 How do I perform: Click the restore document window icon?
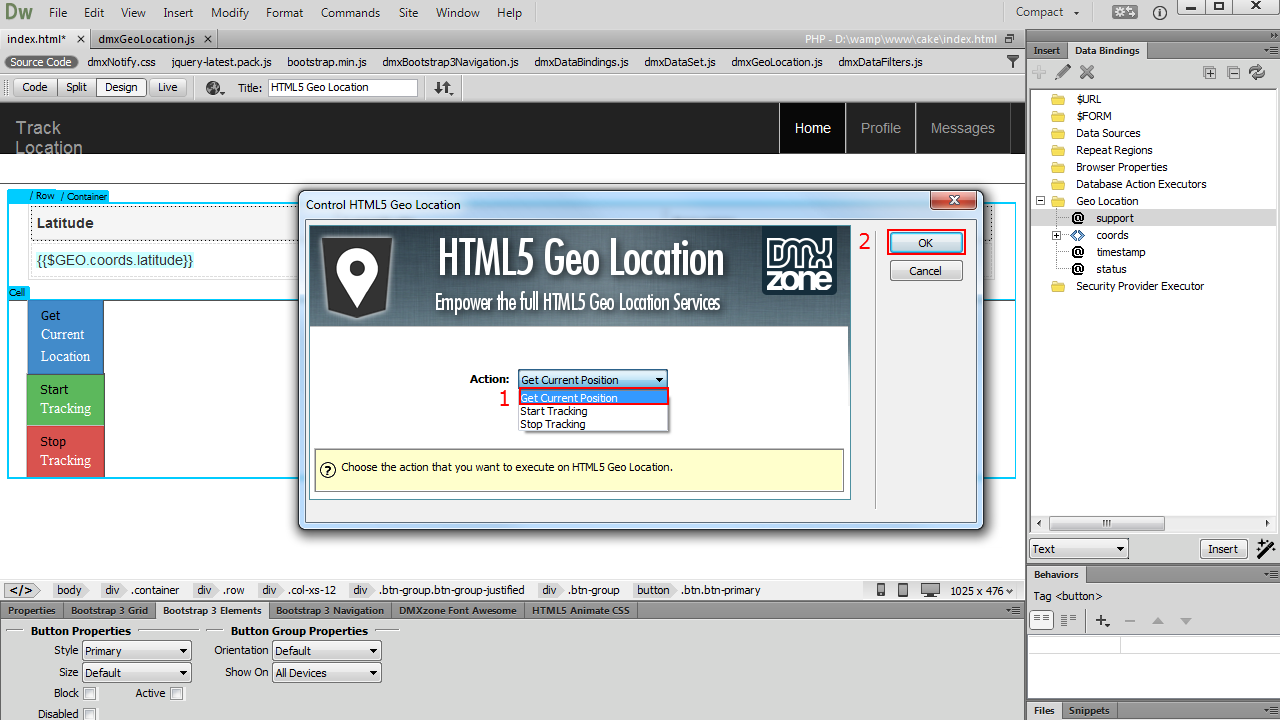pos(1009,39)
